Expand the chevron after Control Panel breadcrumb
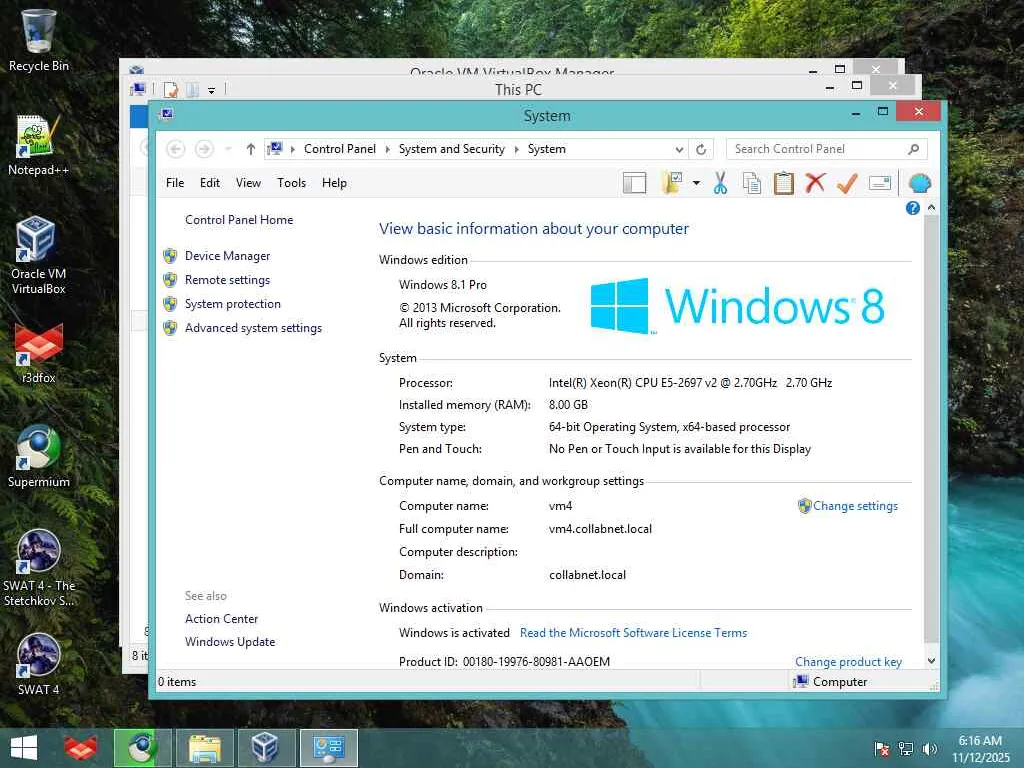 387,149
